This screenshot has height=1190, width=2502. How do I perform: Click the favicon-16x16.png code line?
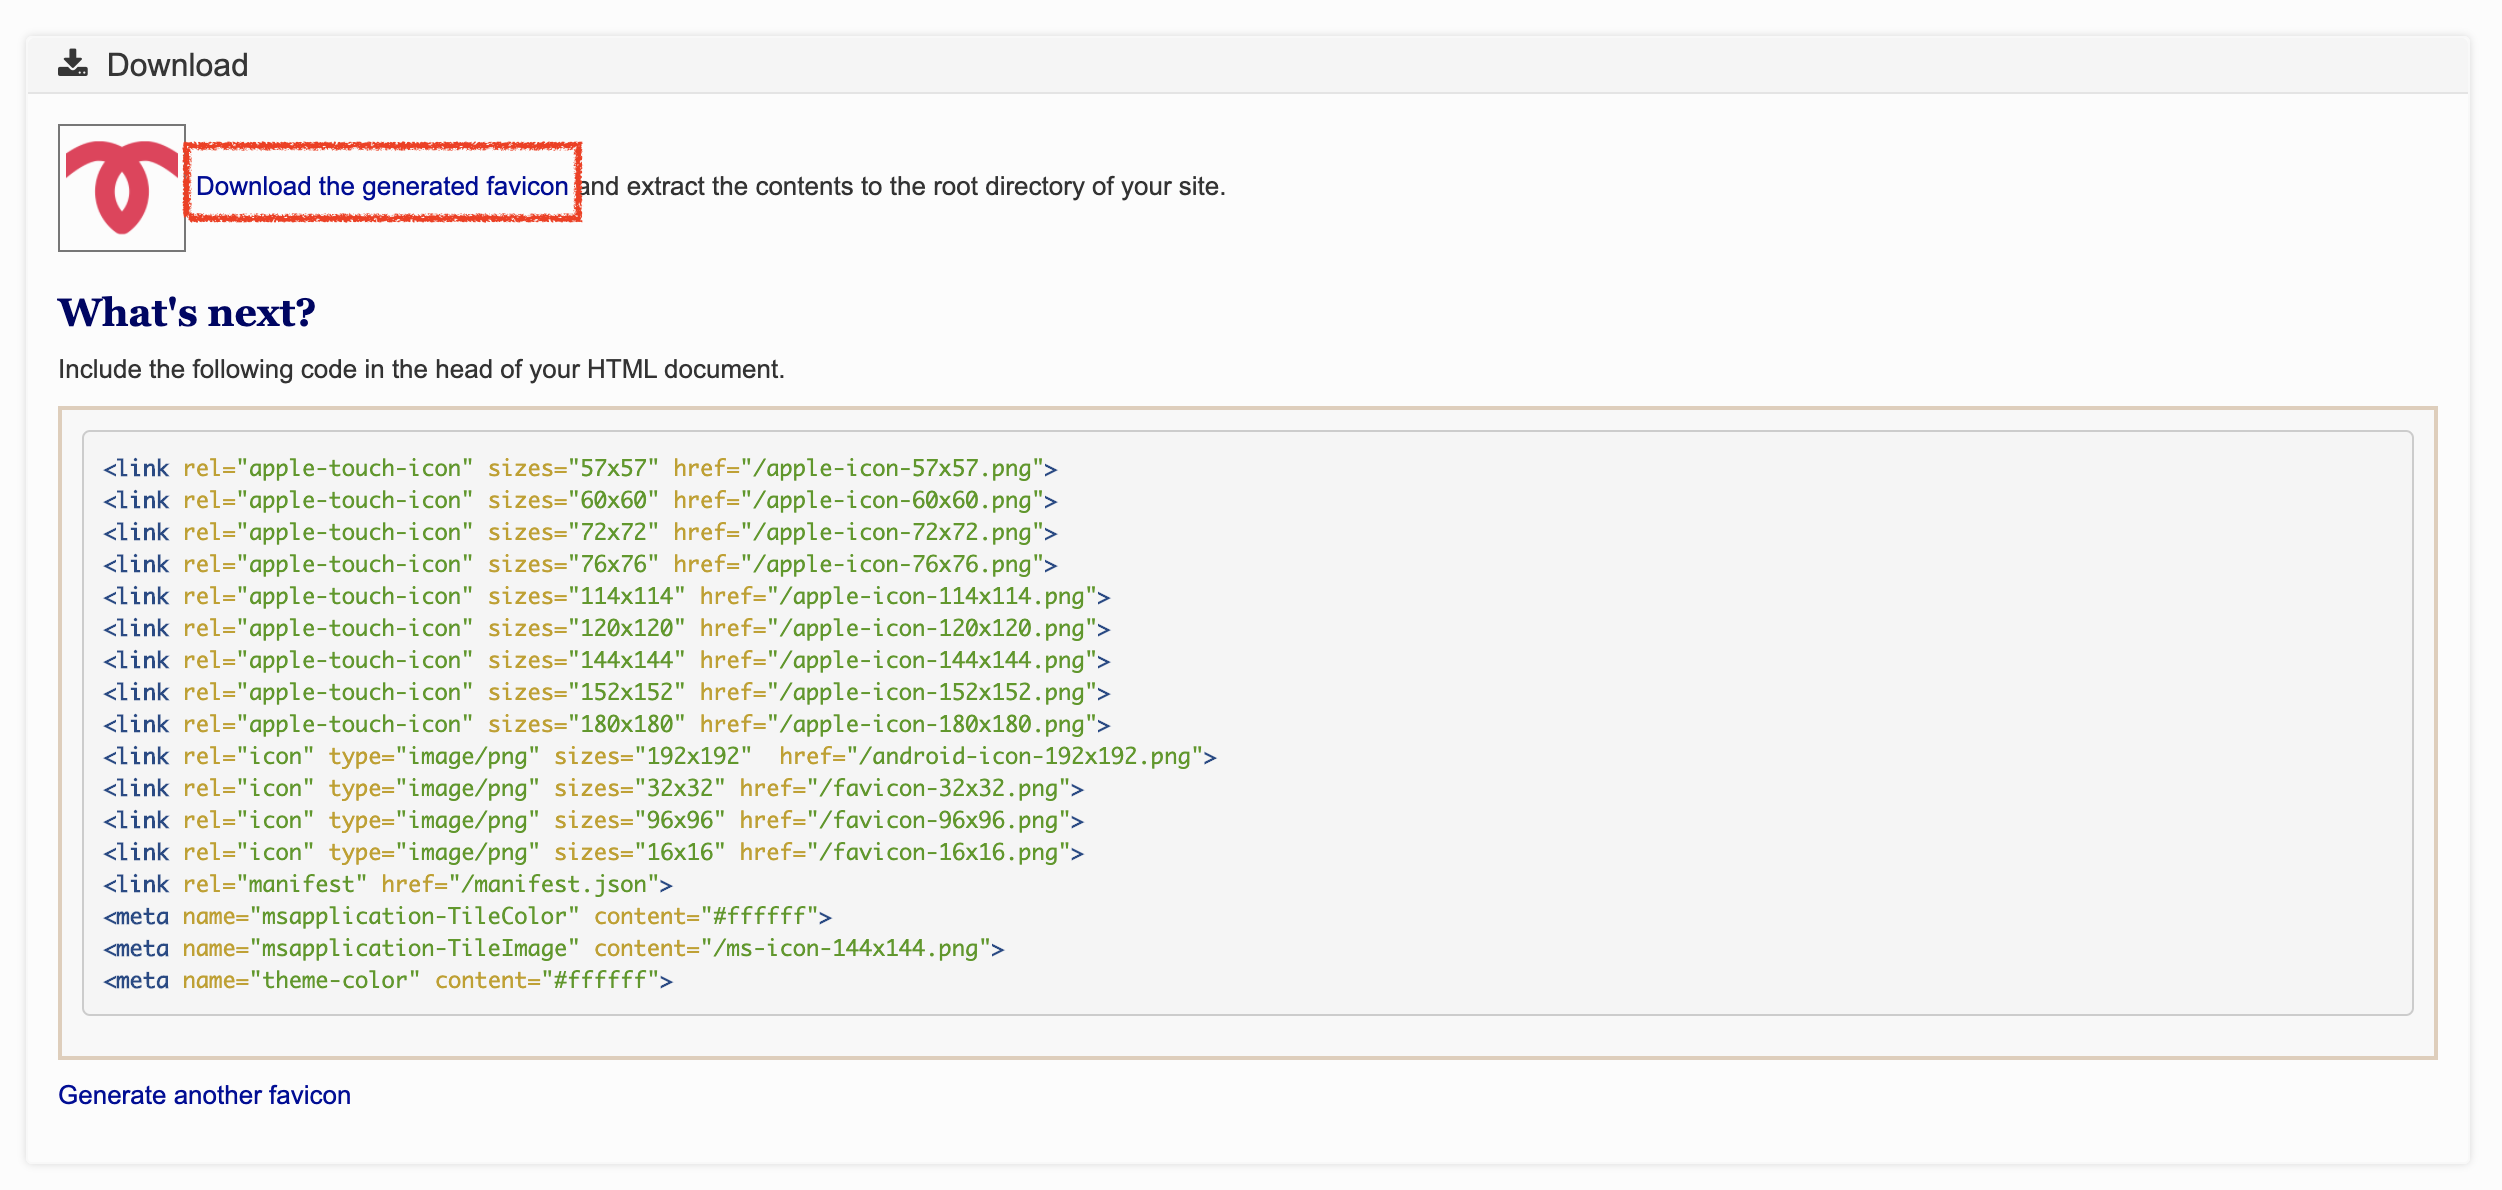pyautogui.click(x=593, y=852)
